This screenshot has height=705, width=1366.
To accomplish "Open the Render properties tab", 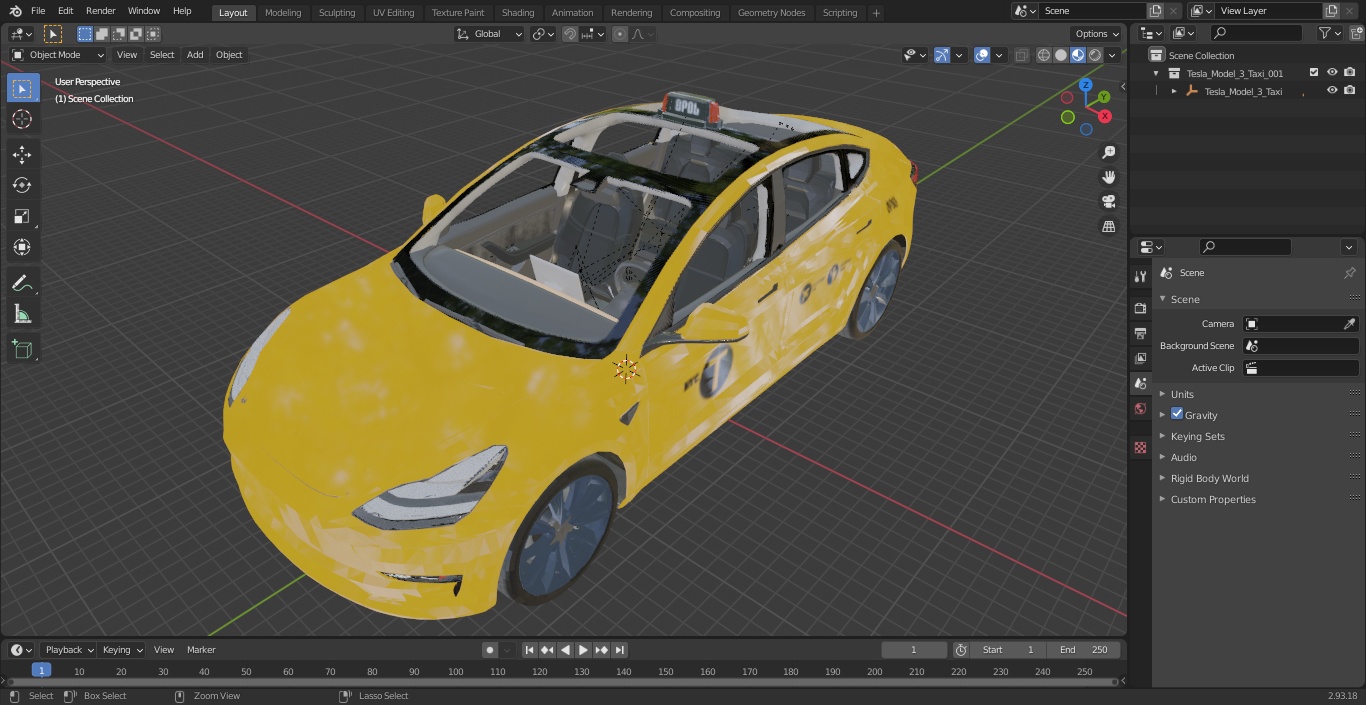I will 1140,308.
